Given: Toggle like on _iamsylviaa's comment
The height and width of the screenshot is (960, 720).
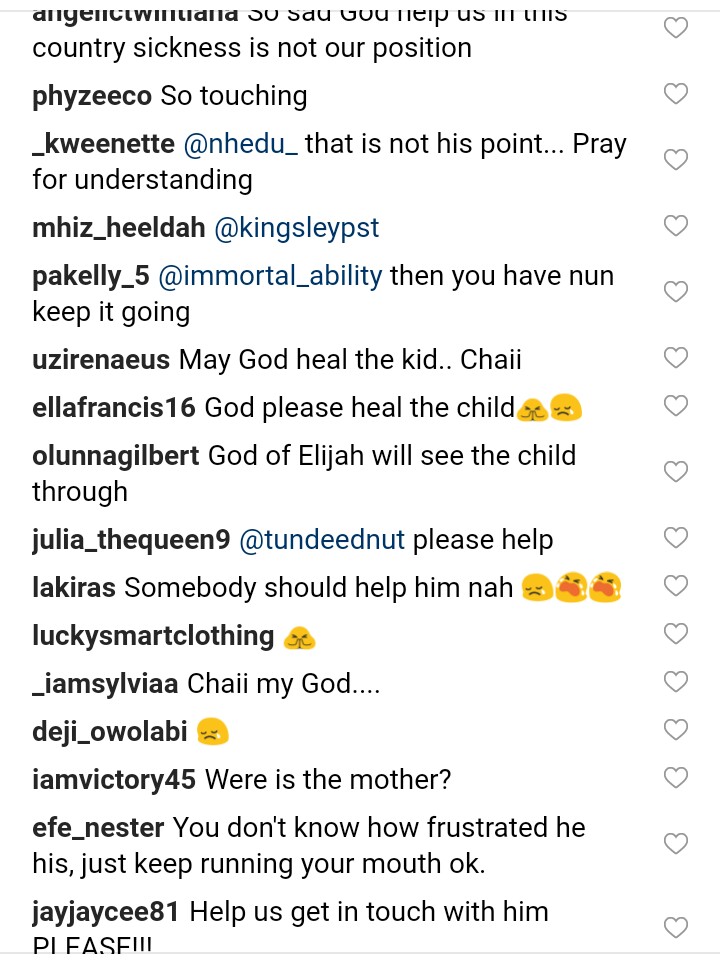Looking at the screenshot, I should point(676,682).
